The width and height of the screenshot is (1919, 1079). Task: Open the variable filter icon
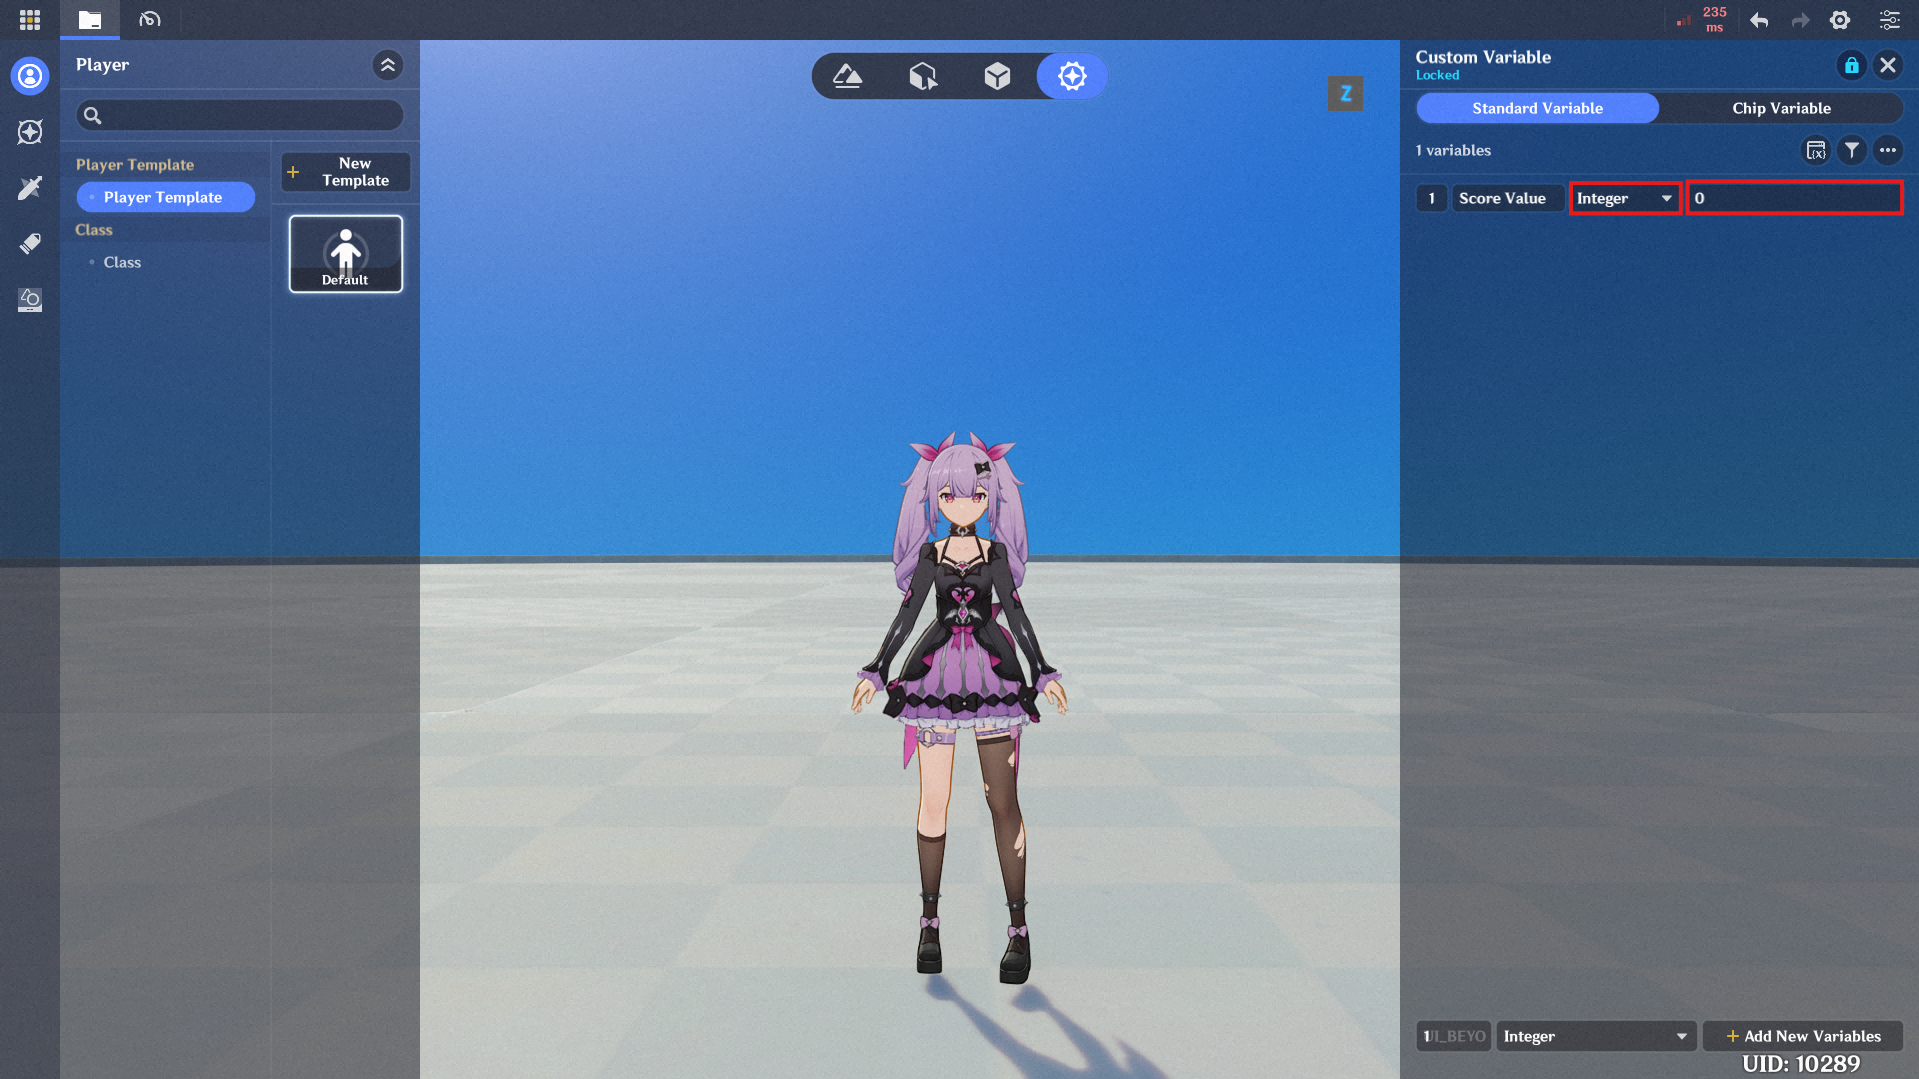1852,150
